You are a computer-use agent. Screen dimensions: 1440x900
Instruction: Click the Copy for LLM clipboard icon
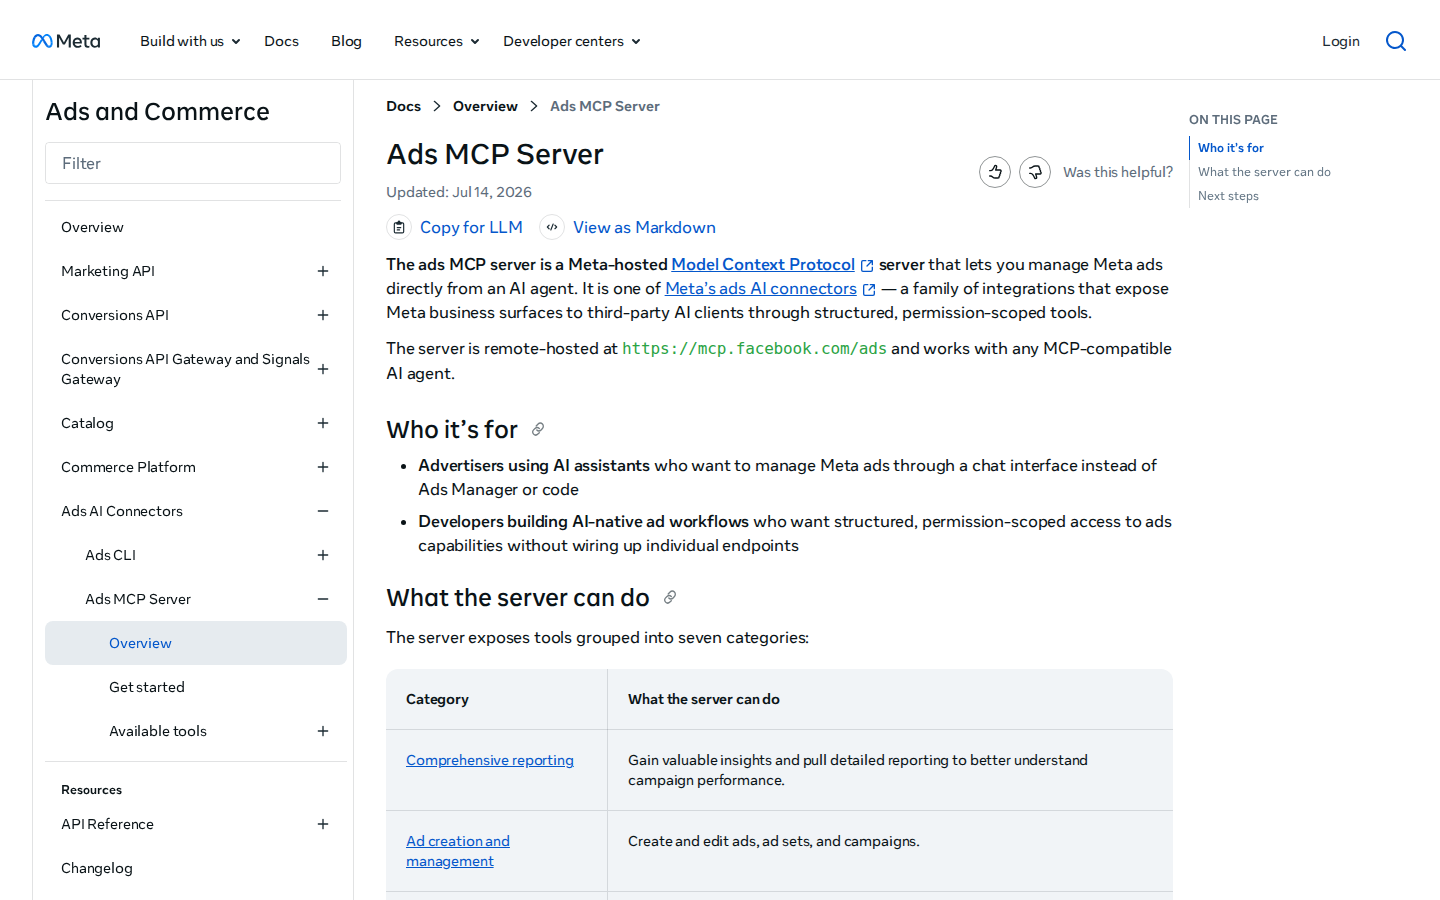(x=399, y=227)
